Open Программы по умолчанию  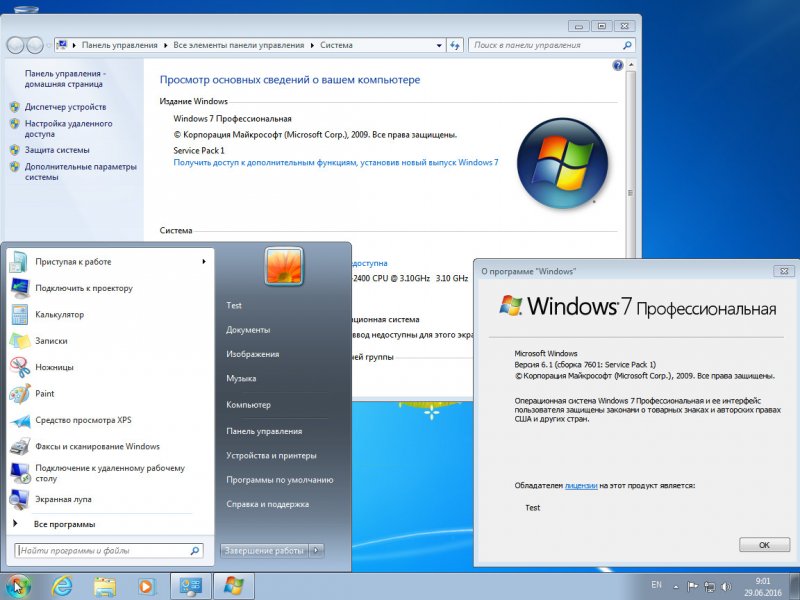tap(280, 480)
